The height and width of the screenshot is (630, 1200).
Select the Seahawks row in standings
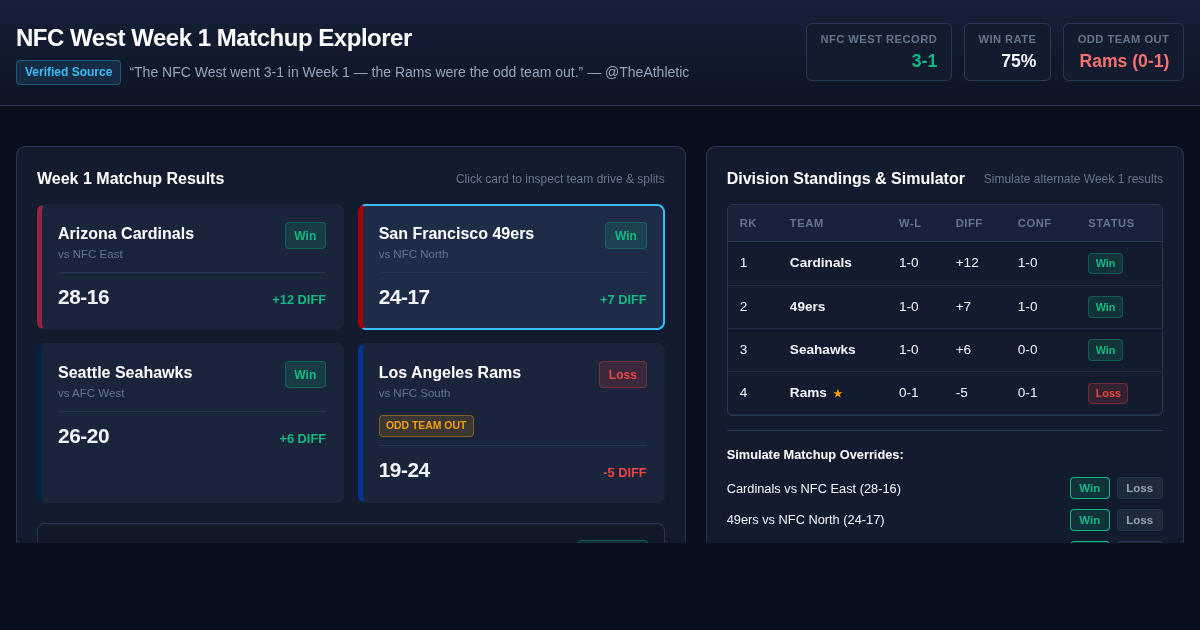click(945, 350)
